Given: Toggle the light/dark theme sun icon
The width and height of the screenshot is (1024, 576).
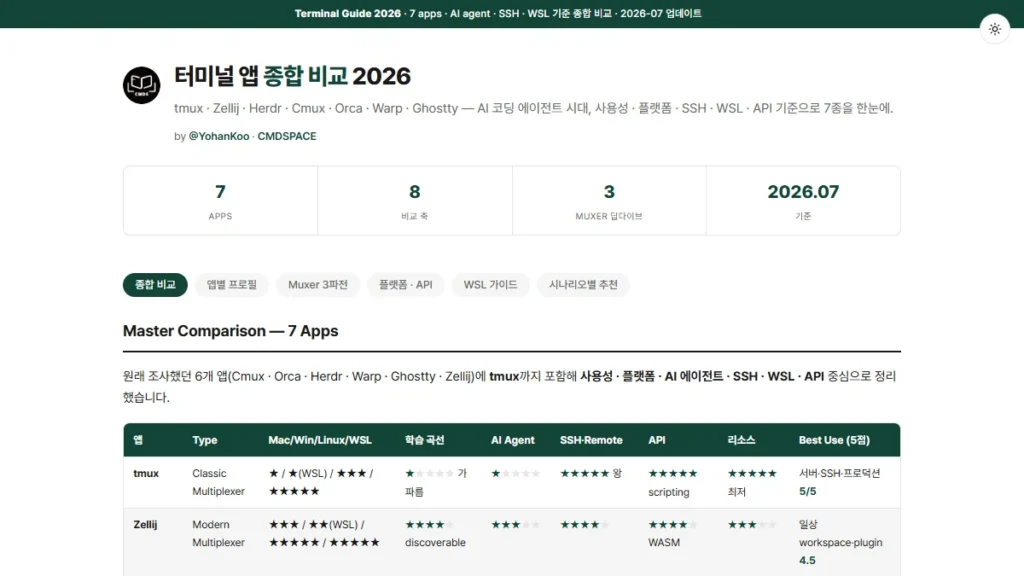Looking at the screenshot, I should point(995,29).
